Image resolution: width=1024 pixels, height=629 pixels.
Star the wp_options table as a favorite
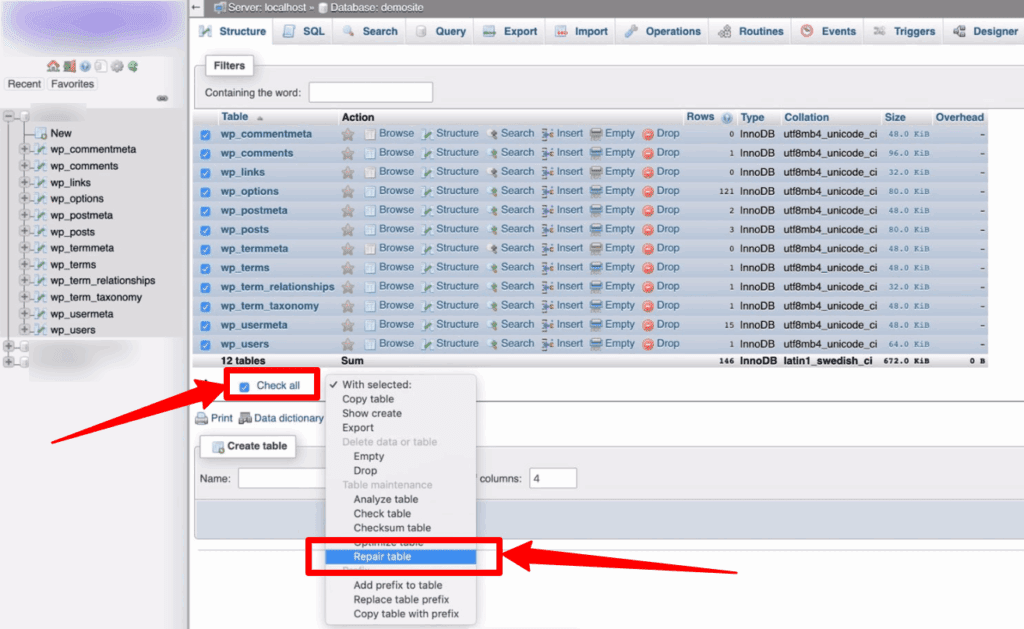[x=348, y=191]
